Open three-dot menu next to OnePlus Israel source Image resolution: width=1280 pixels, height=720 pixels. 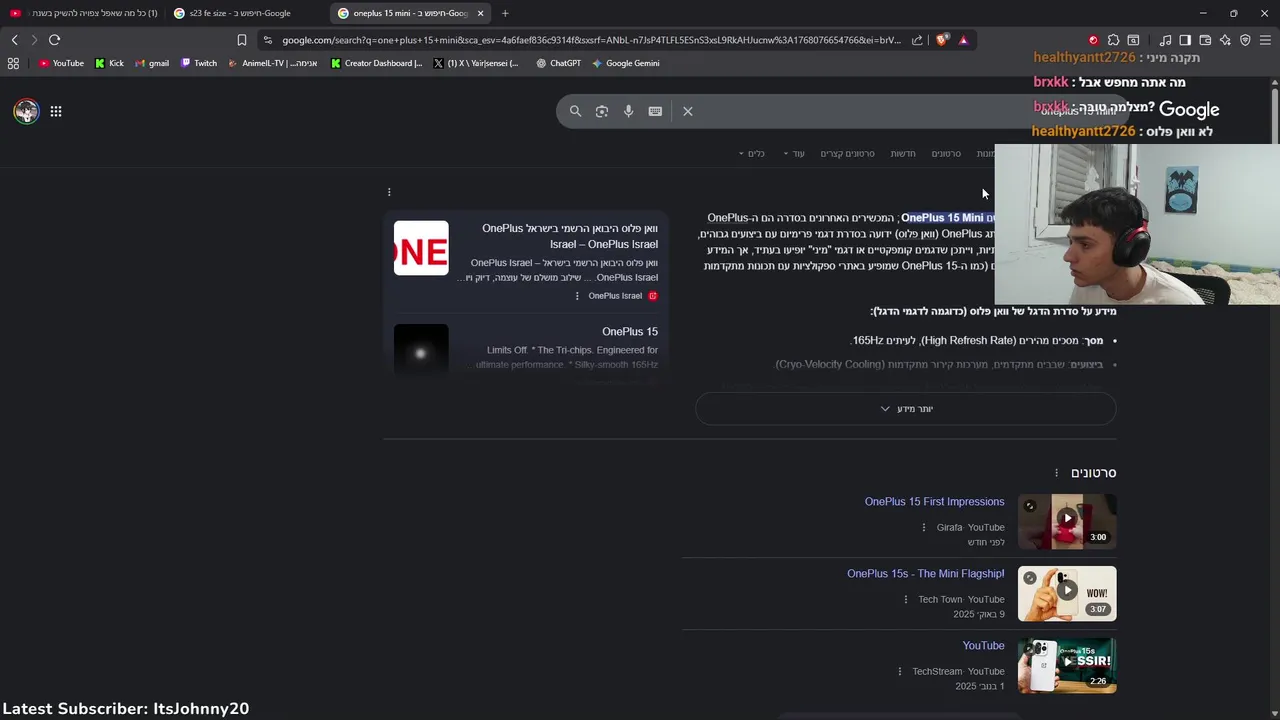coord(577,296)
